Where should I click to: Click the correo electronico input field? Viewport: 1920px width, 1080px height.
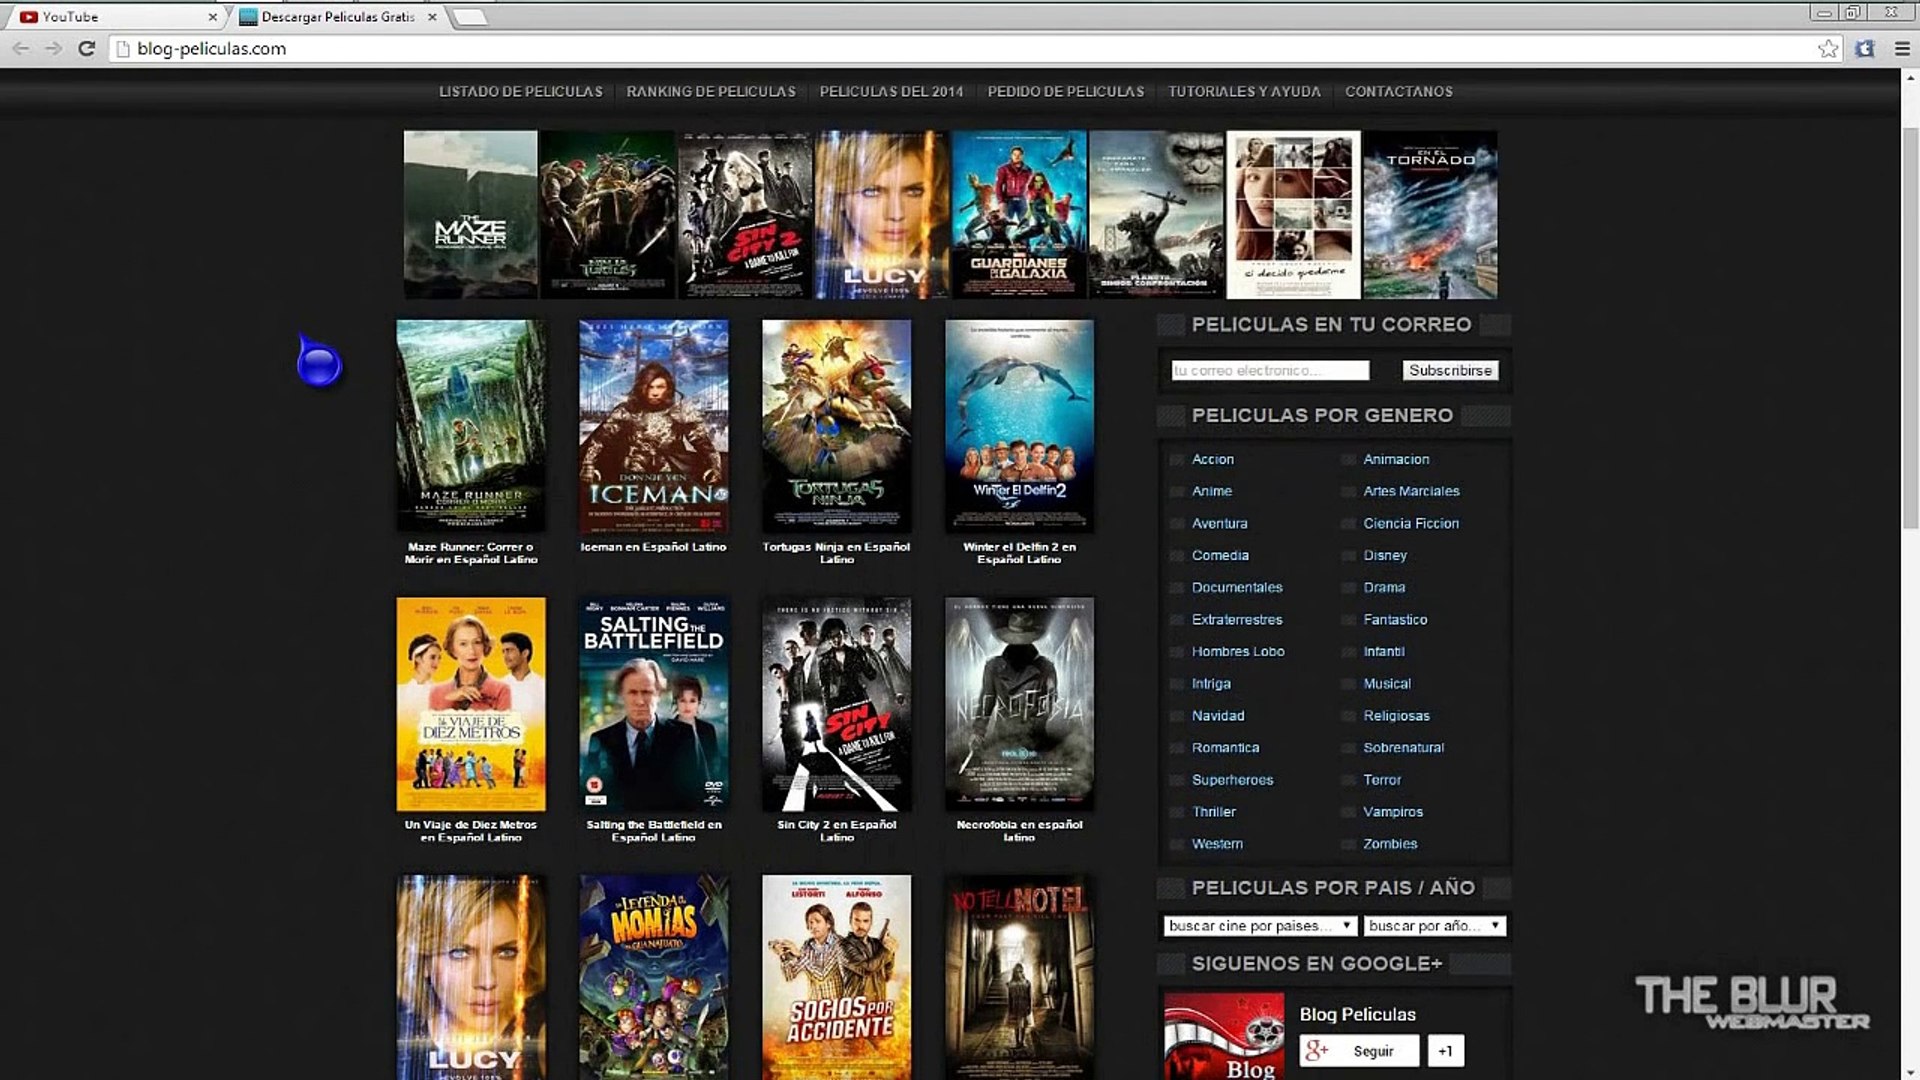tap(1269, 370)
